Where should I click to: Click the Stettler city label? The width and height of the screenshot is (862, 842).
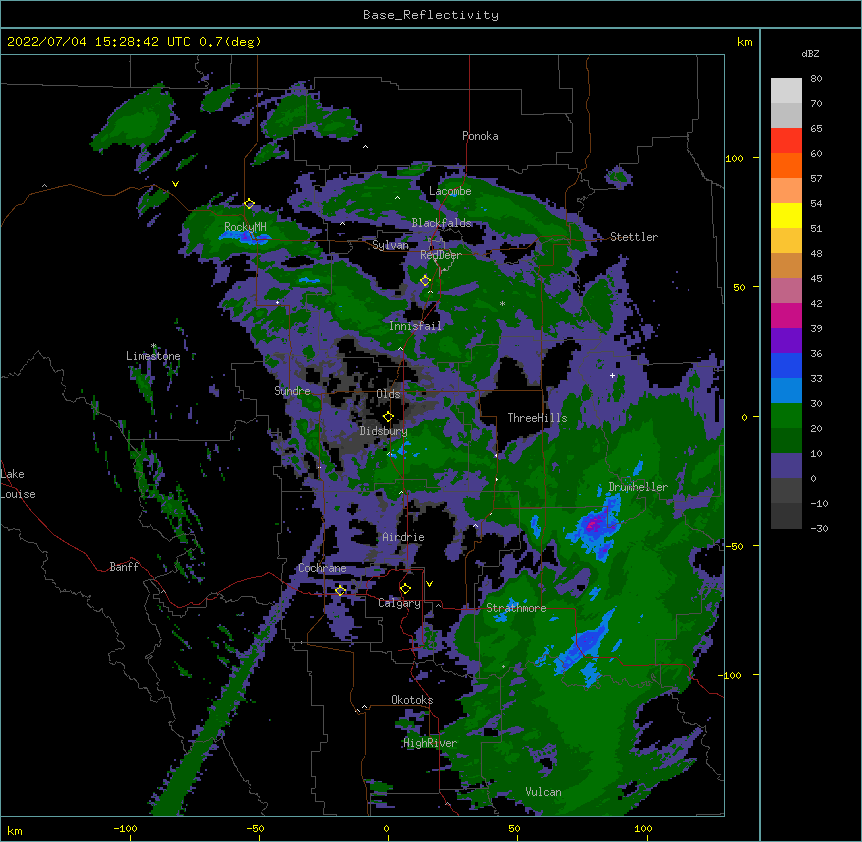(634, 237)
